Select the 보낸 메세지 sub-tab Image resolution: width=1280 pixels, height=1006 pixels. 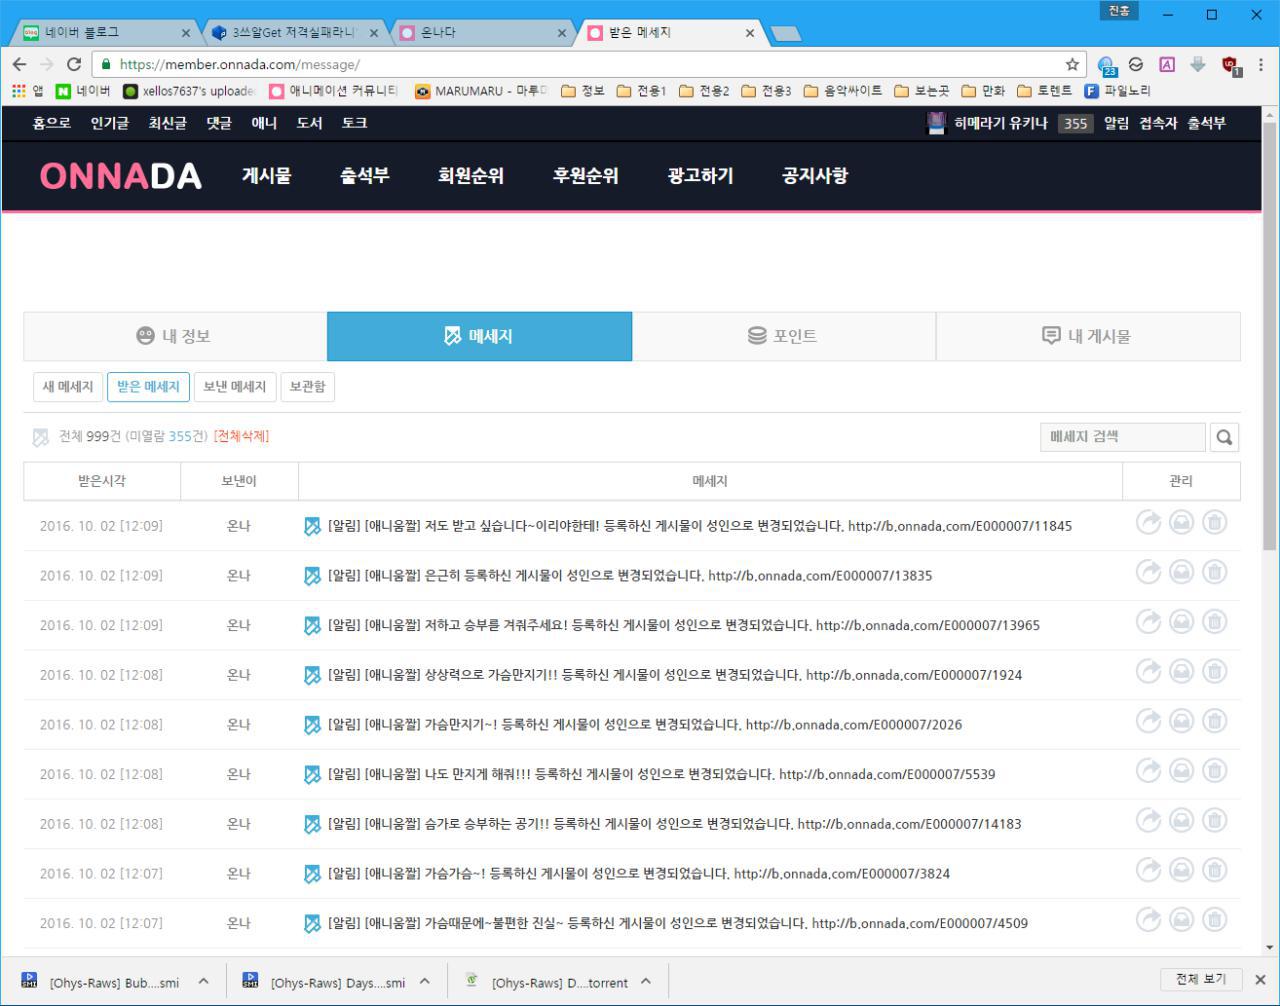tap(234, 387)
